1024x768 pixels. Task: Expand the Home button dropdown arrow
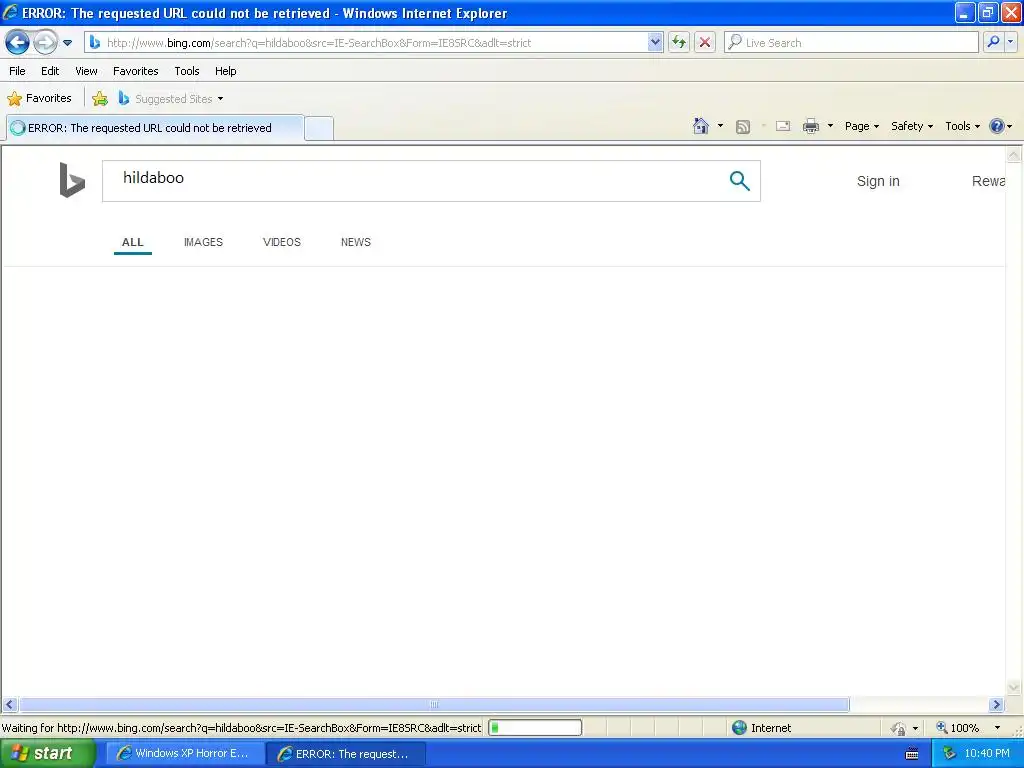720,126
